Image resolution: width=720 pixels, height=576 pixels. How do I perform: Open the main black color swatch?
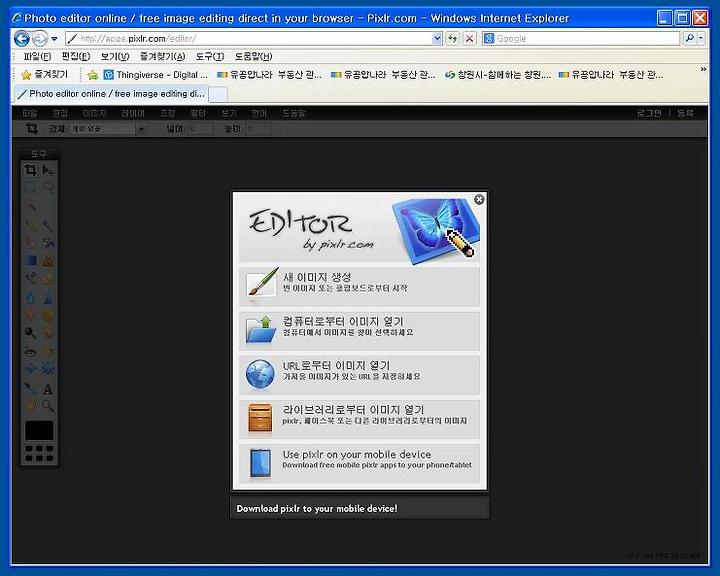coord(39,430)
